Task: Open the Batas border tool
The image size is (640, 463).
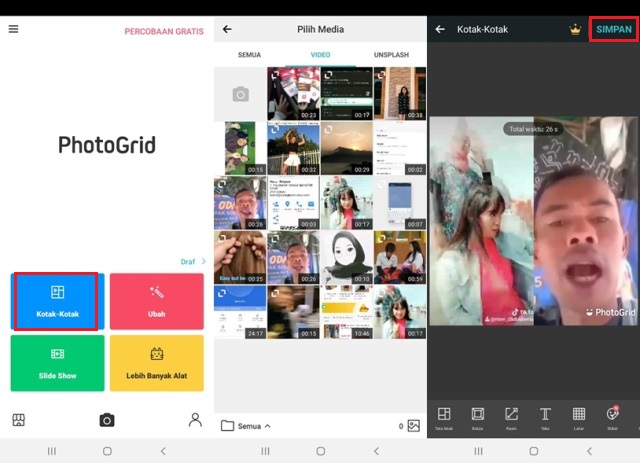Action: [478, 418]
